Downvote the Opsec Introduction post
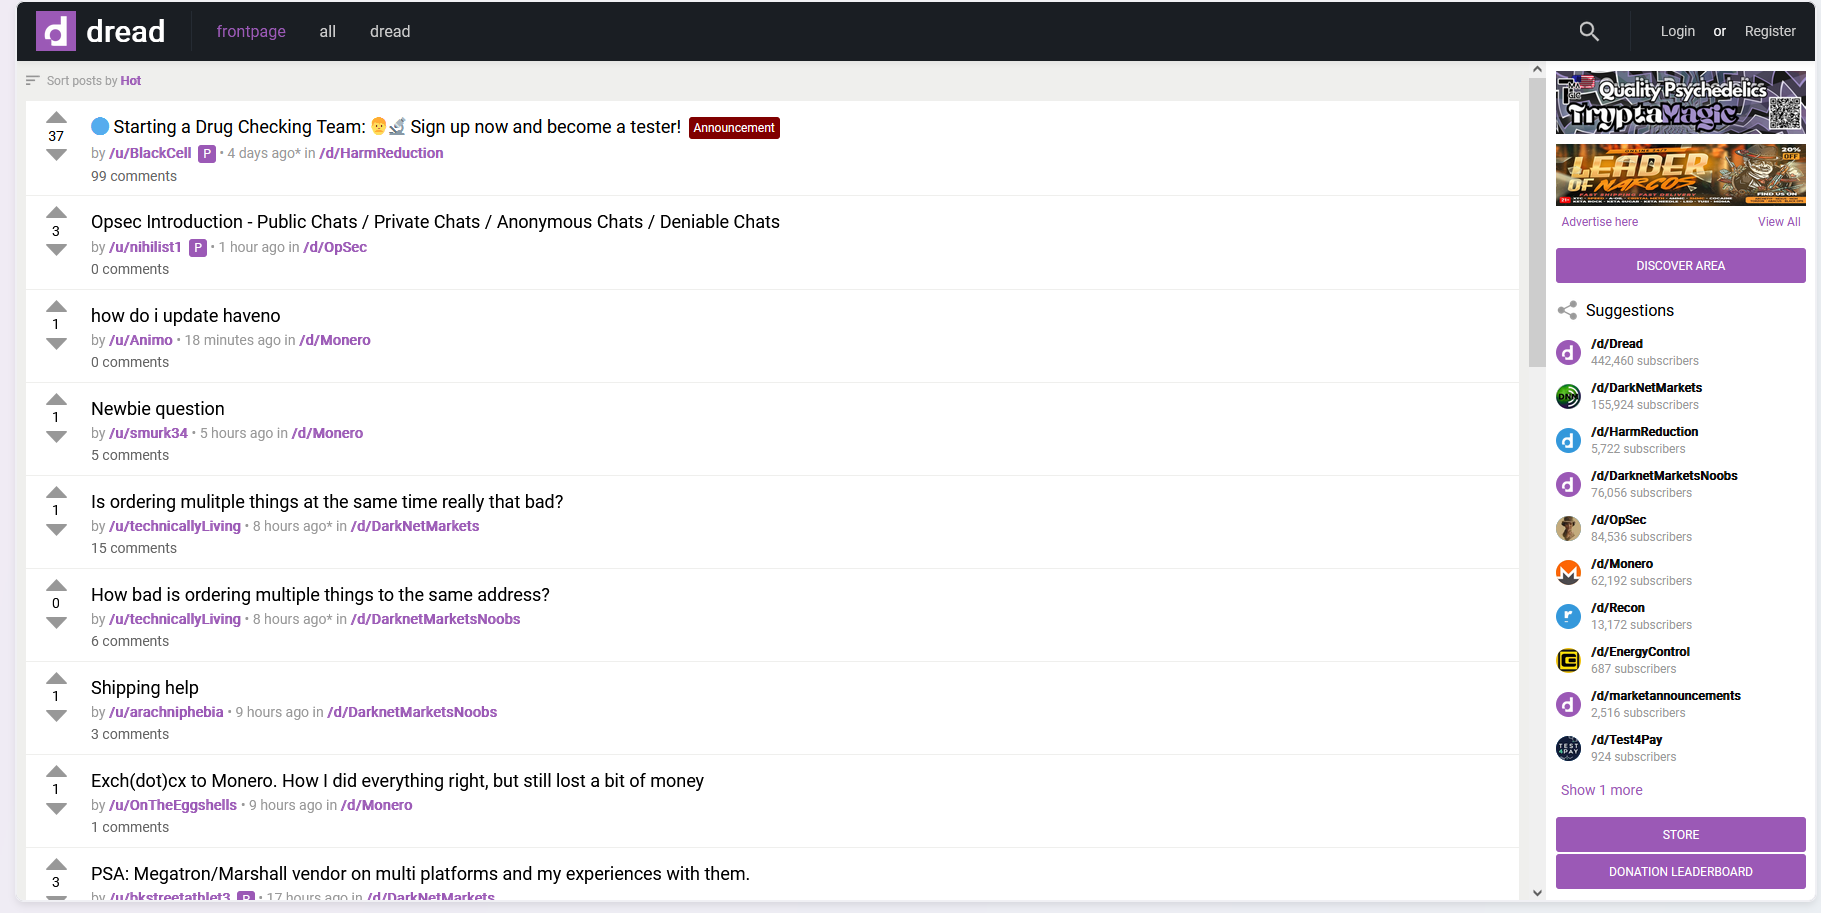The width and height of the screenshot is (1821, 913). [56, 250]
